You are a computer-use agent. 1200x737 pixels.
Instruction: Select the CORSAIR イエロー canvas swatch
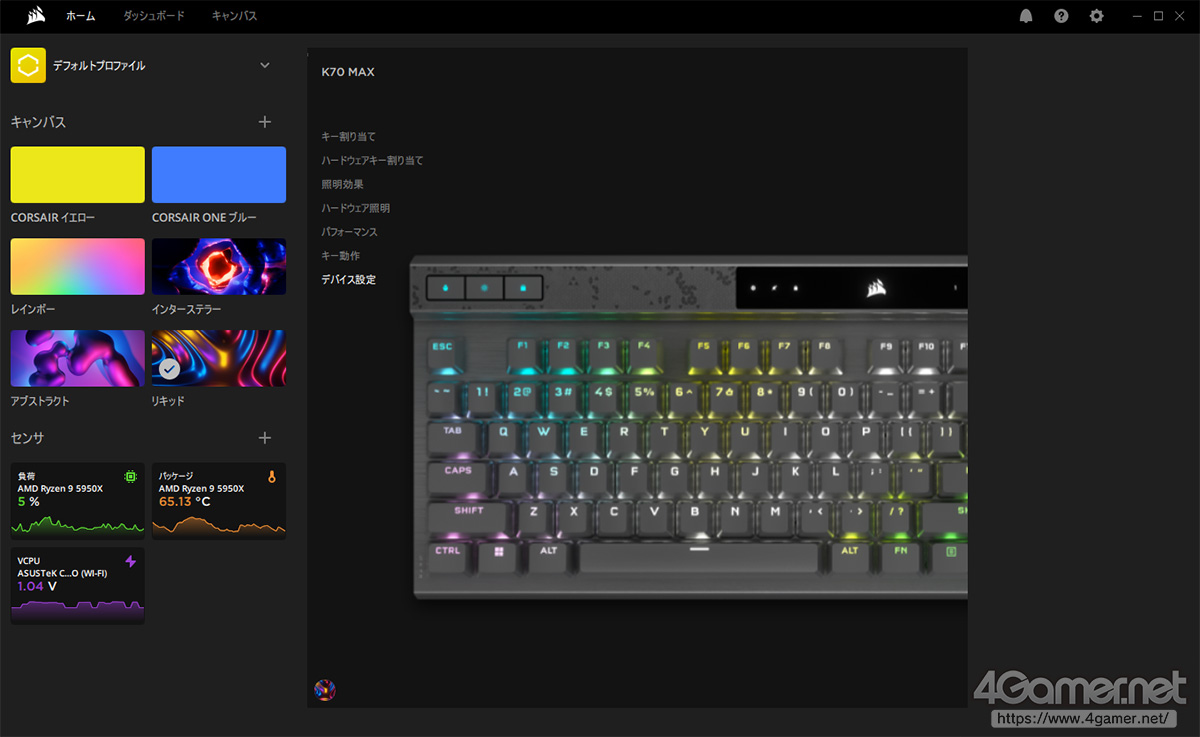78,175
